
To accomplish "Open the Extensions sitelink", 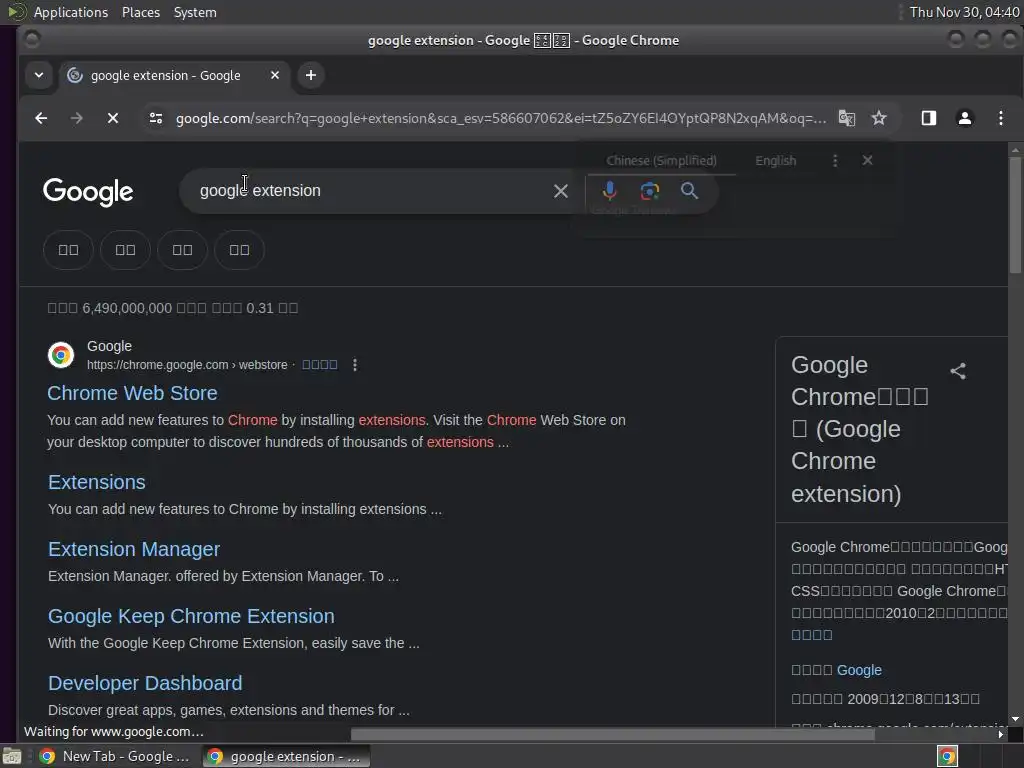I will pyautogui.click(x=97, y=482).
